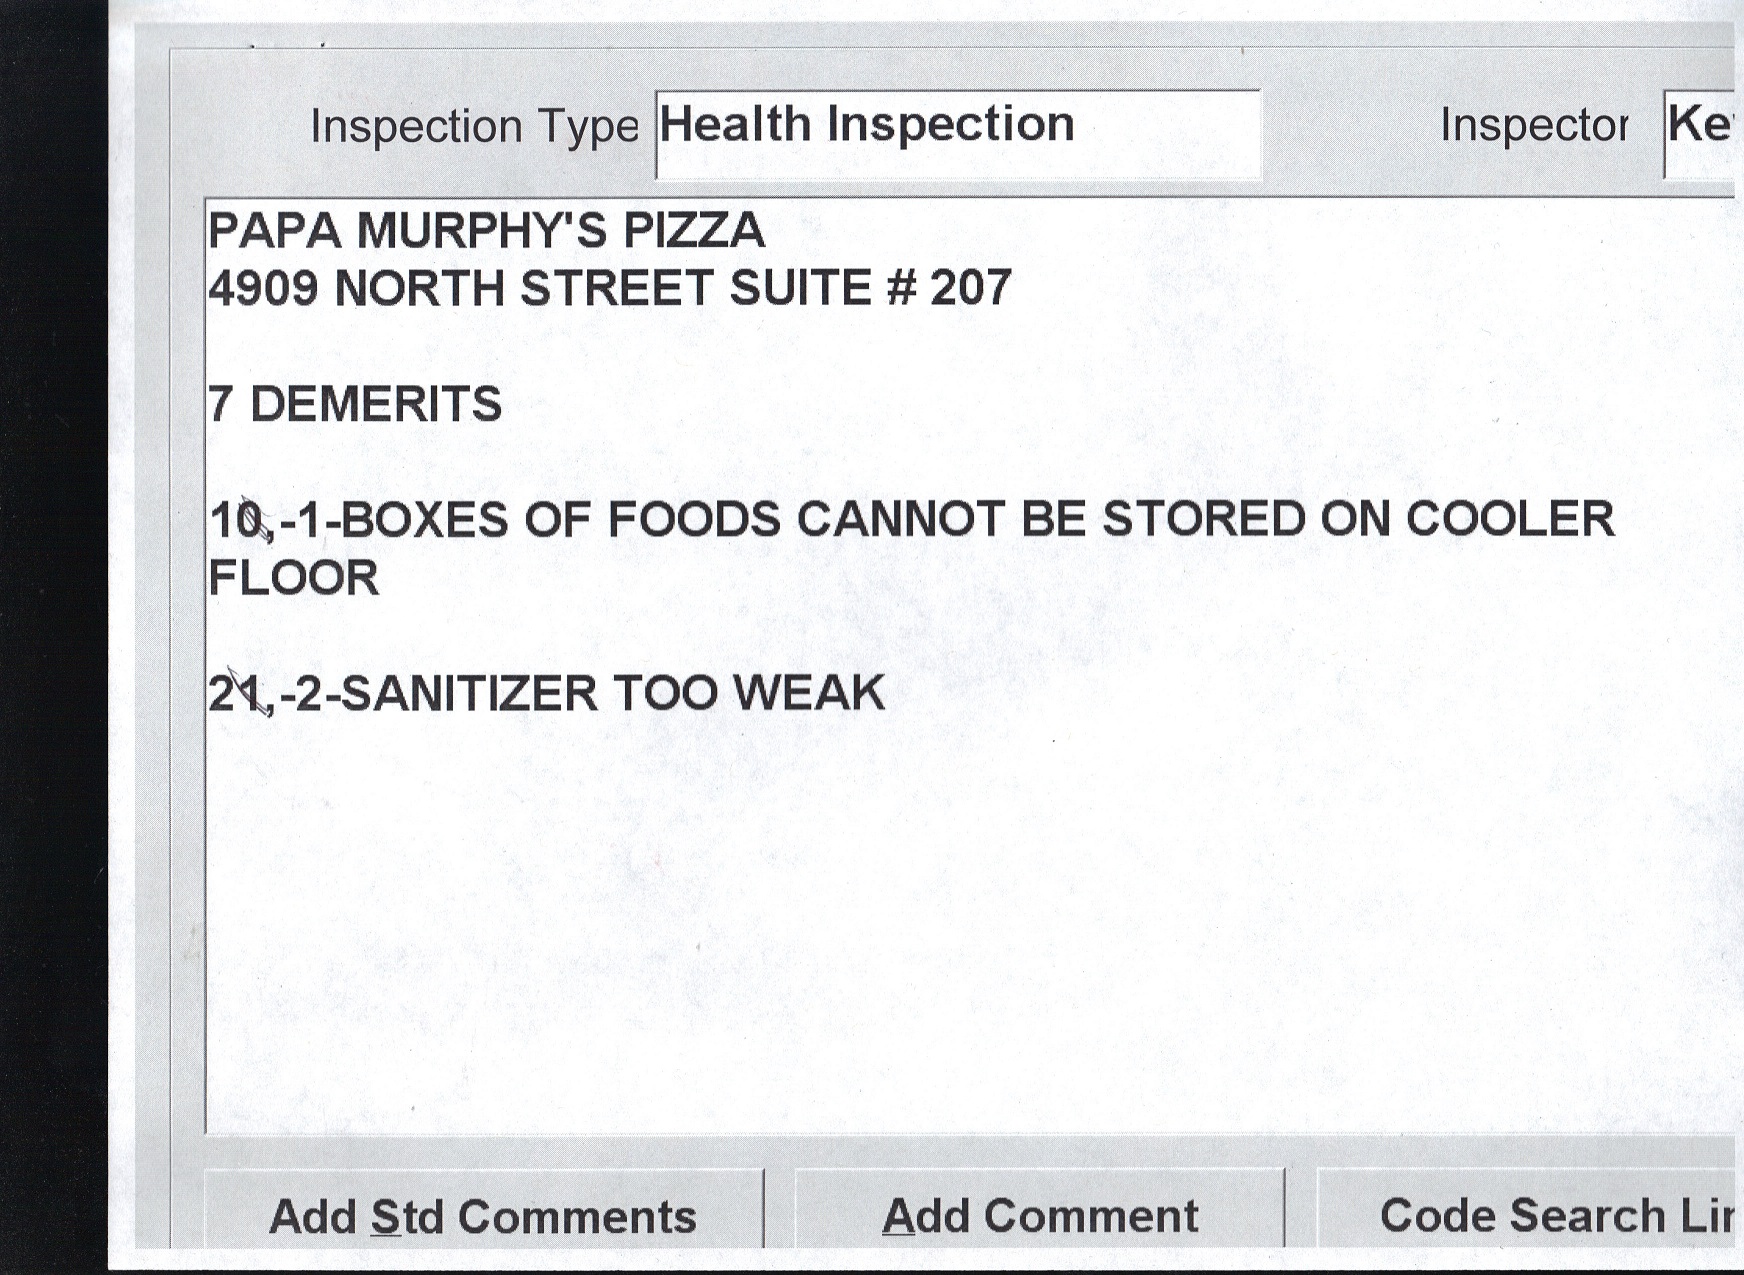Place cursor on PAPA MURPHY'S PIZZA line
This screenshot has width=1744, height=1275.
click(x=486, y=231)
